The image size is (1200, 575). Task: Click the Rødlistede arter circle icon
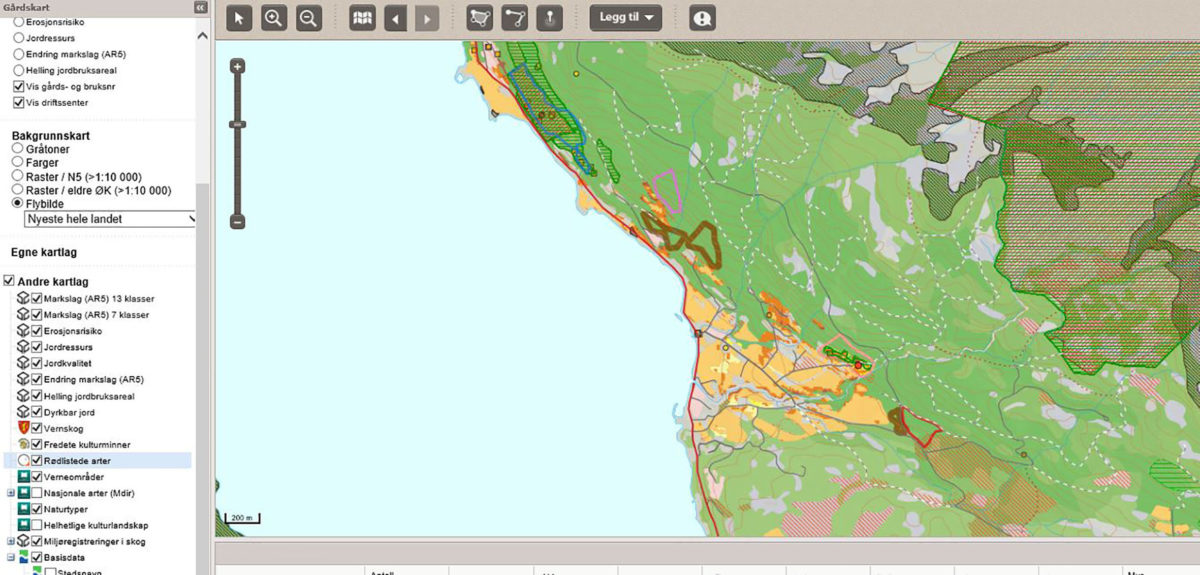[23, 461]
